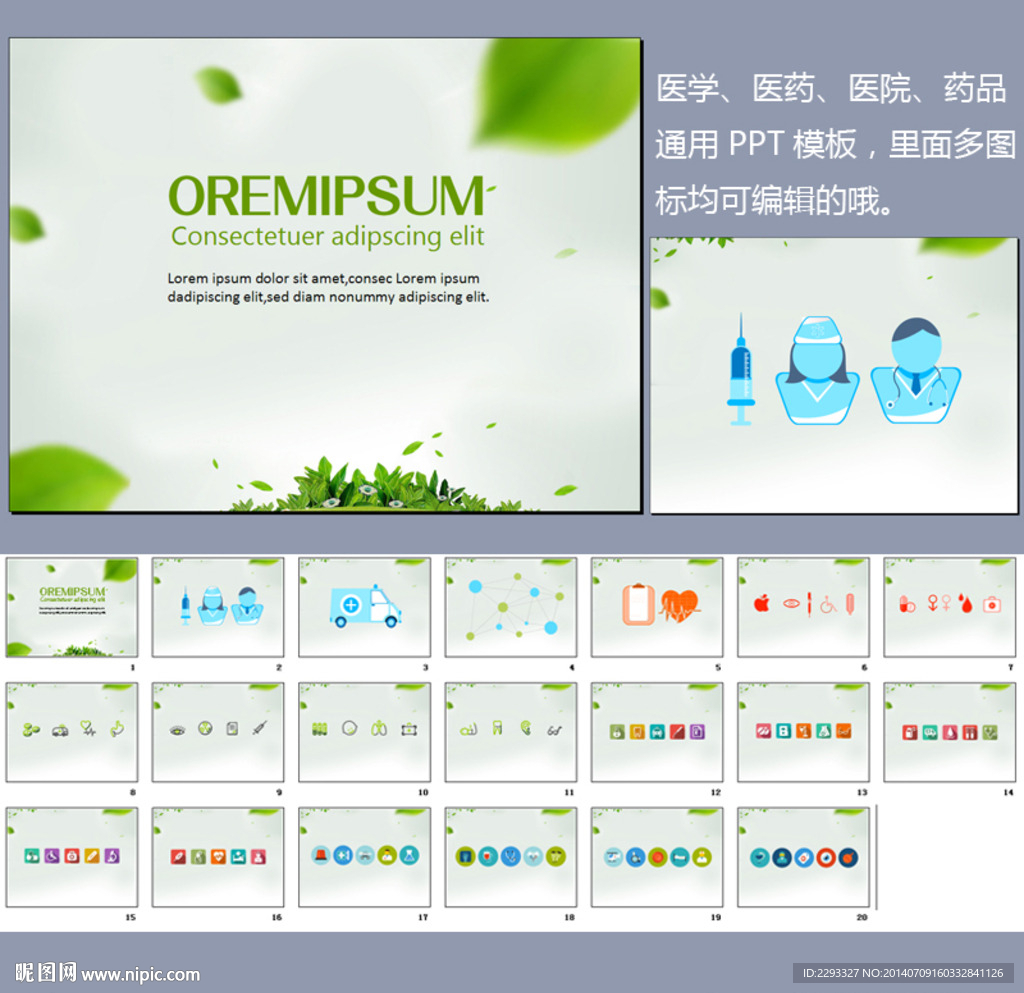
Task: Click the purple microscope icon on slide 15
Action: [112, 856]
